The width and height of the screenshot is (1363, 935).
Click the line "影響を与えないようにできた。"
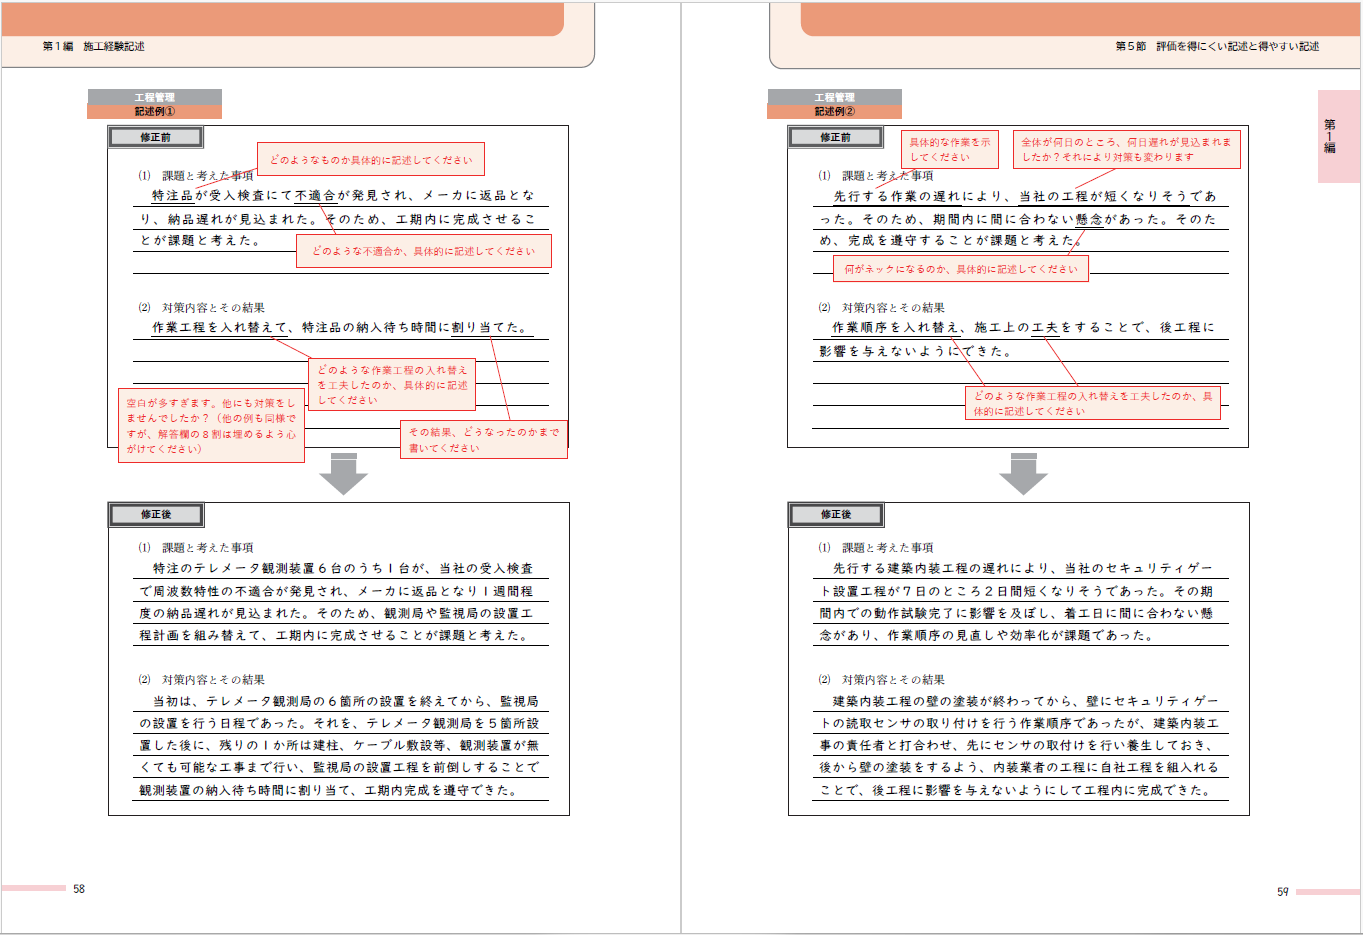click(916, 351)
